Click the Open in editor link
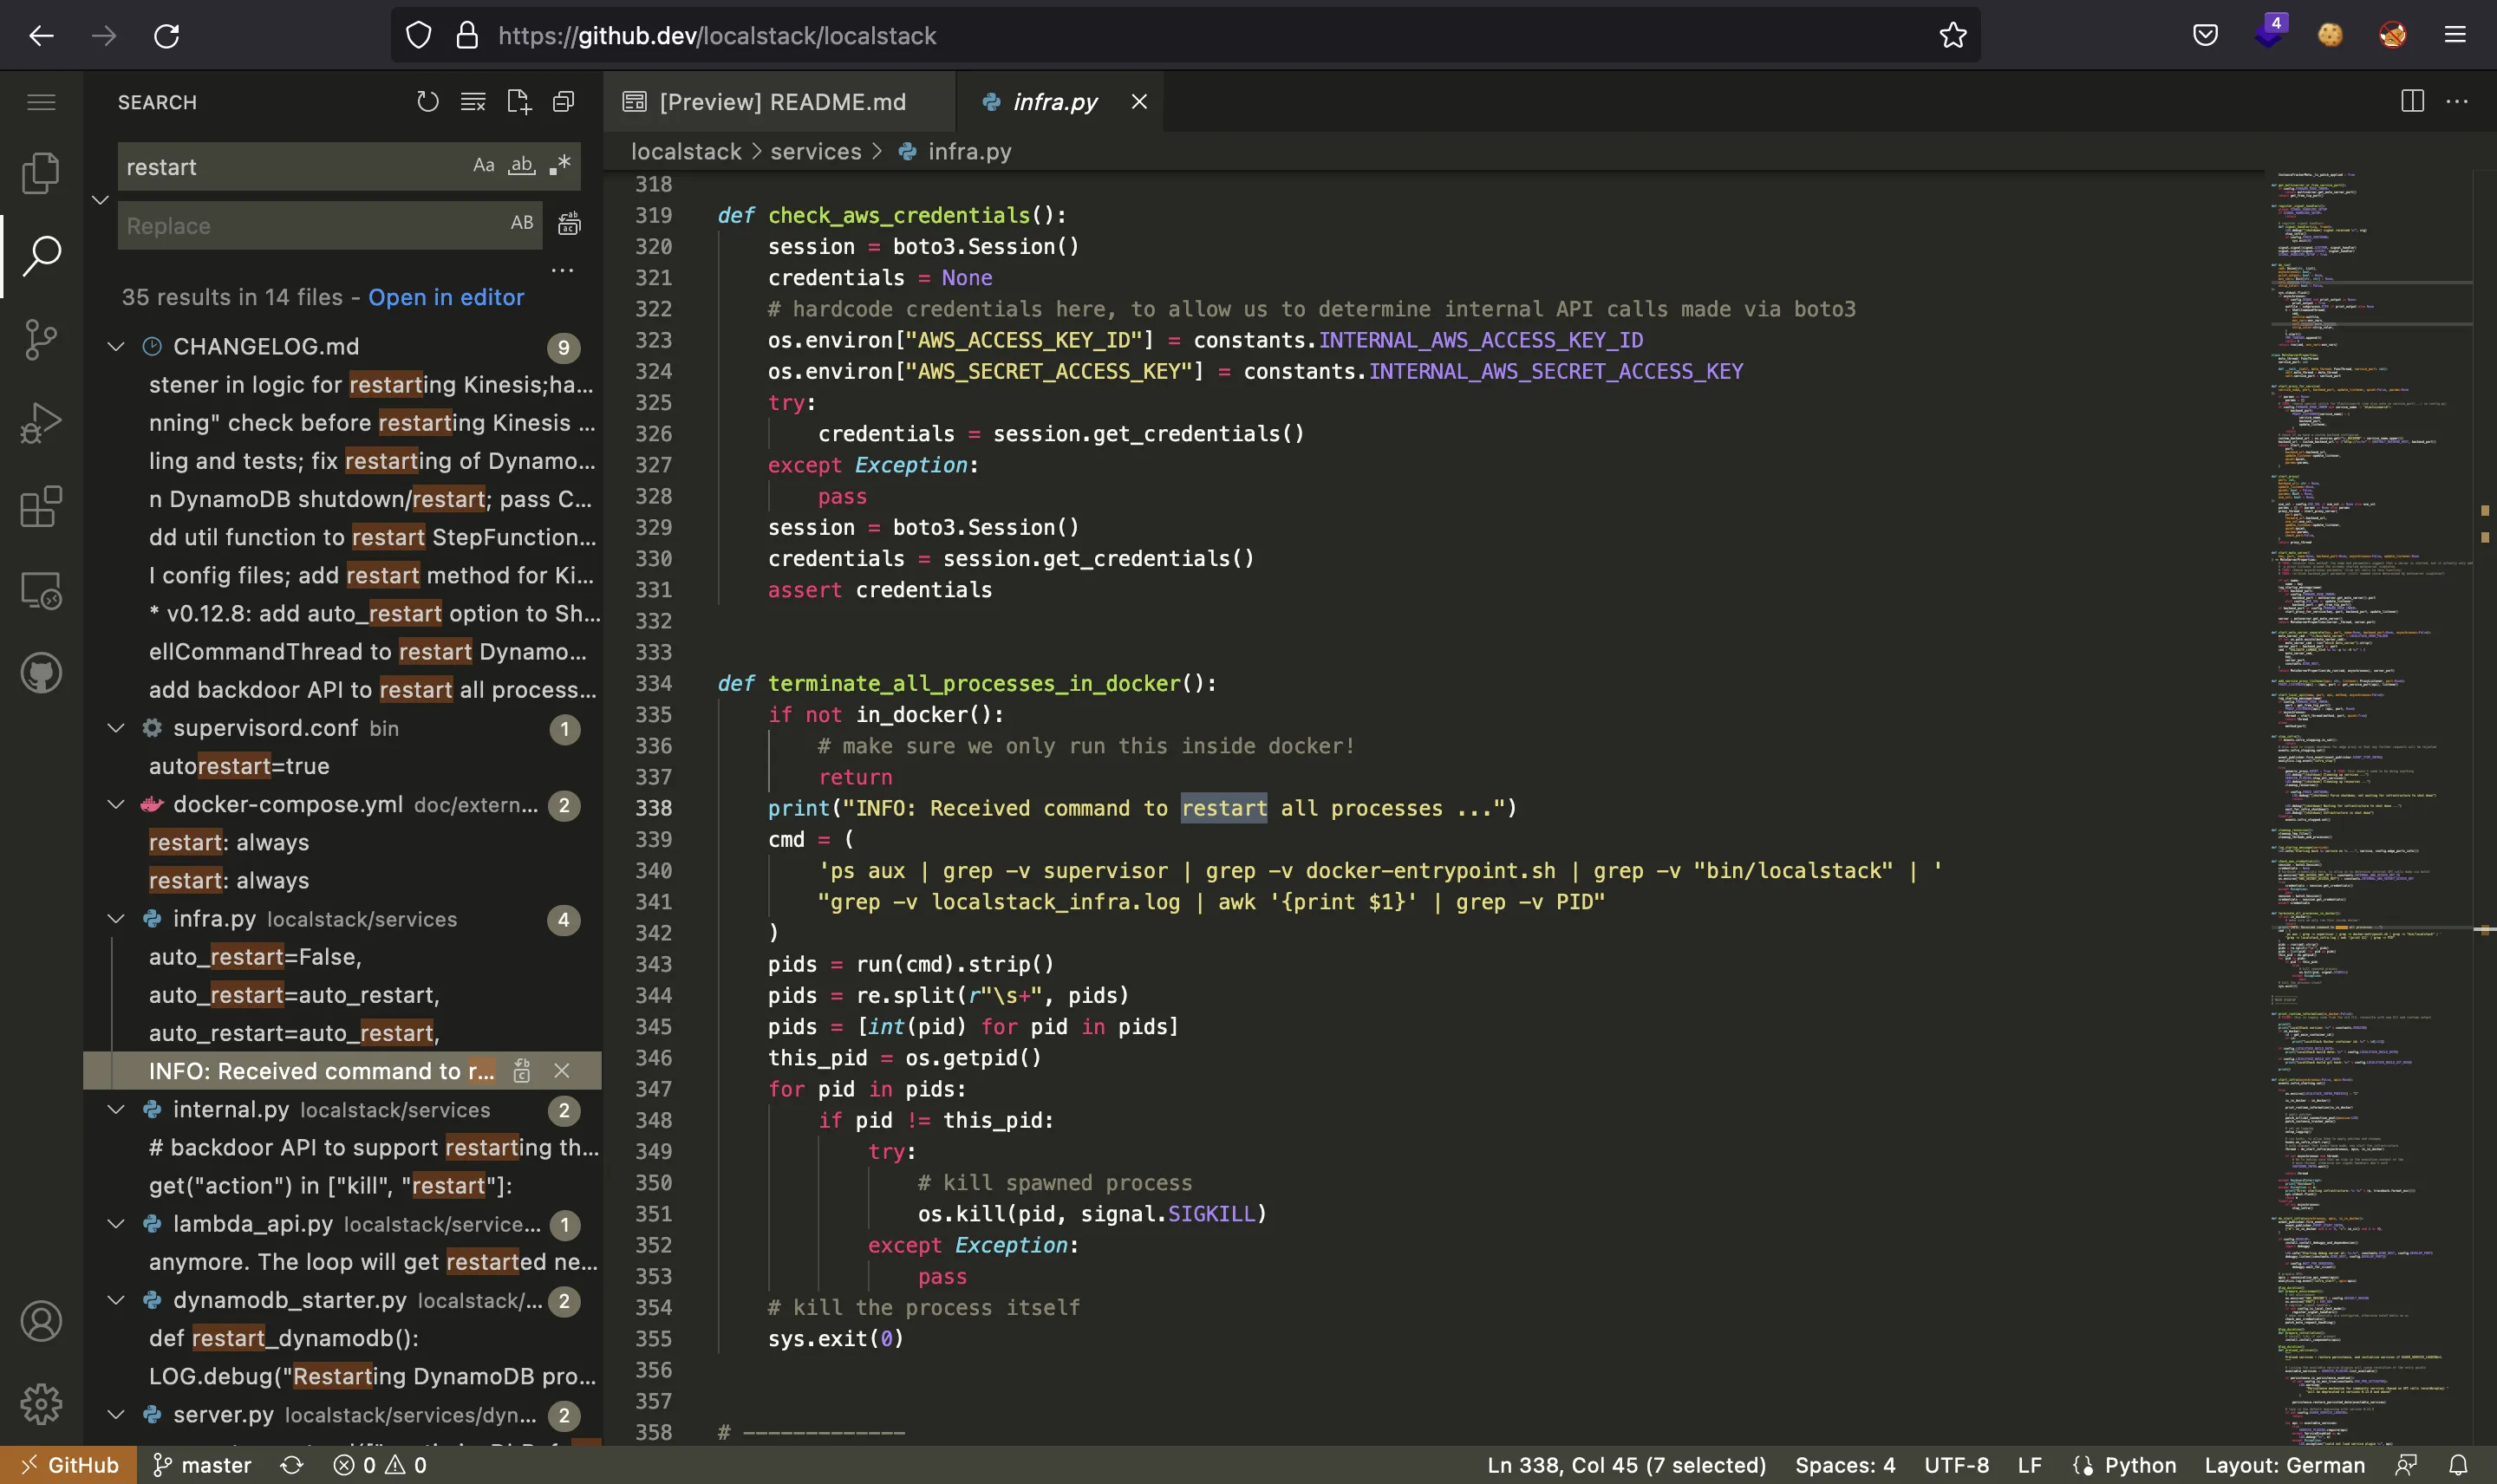The image size is (2497, 1484). [446, 297]
